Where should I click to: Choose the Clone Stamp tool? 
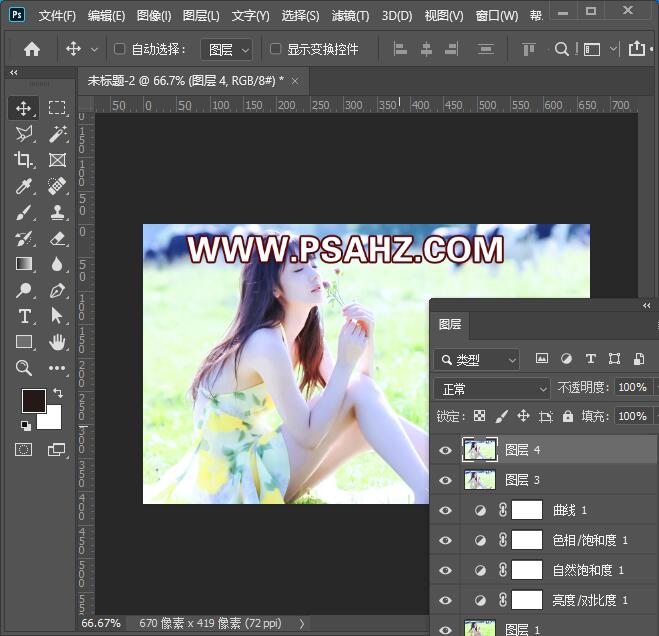click(57, 212)
